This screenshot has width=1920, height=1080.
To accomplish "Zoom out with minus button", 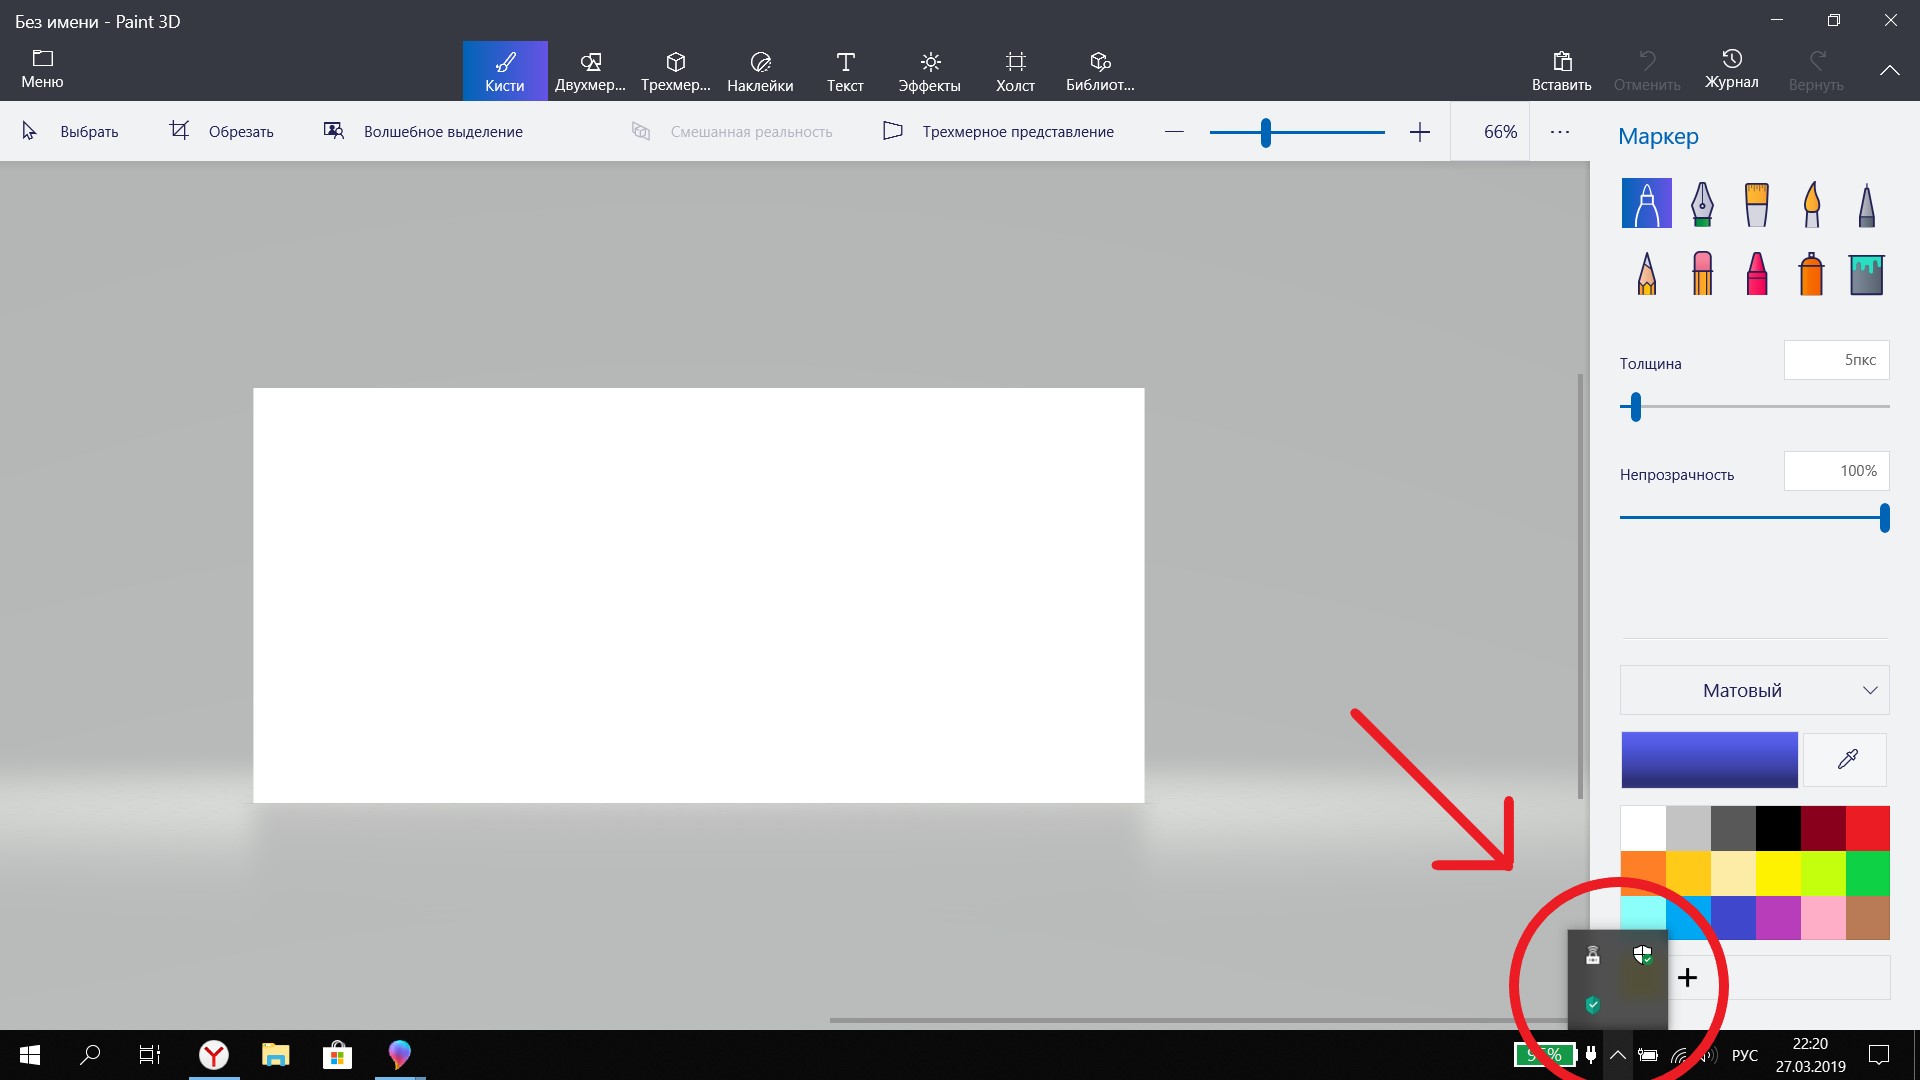I will 1174,131.
